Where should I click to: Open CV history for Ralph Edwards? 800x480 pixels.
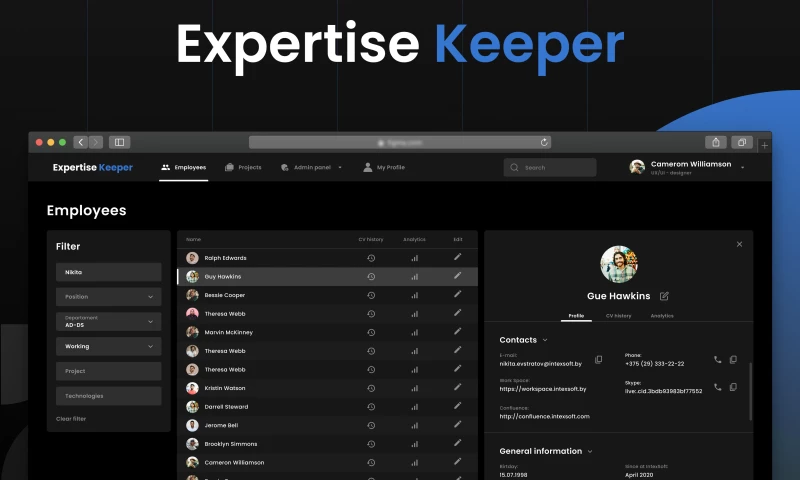click(371, 258)
